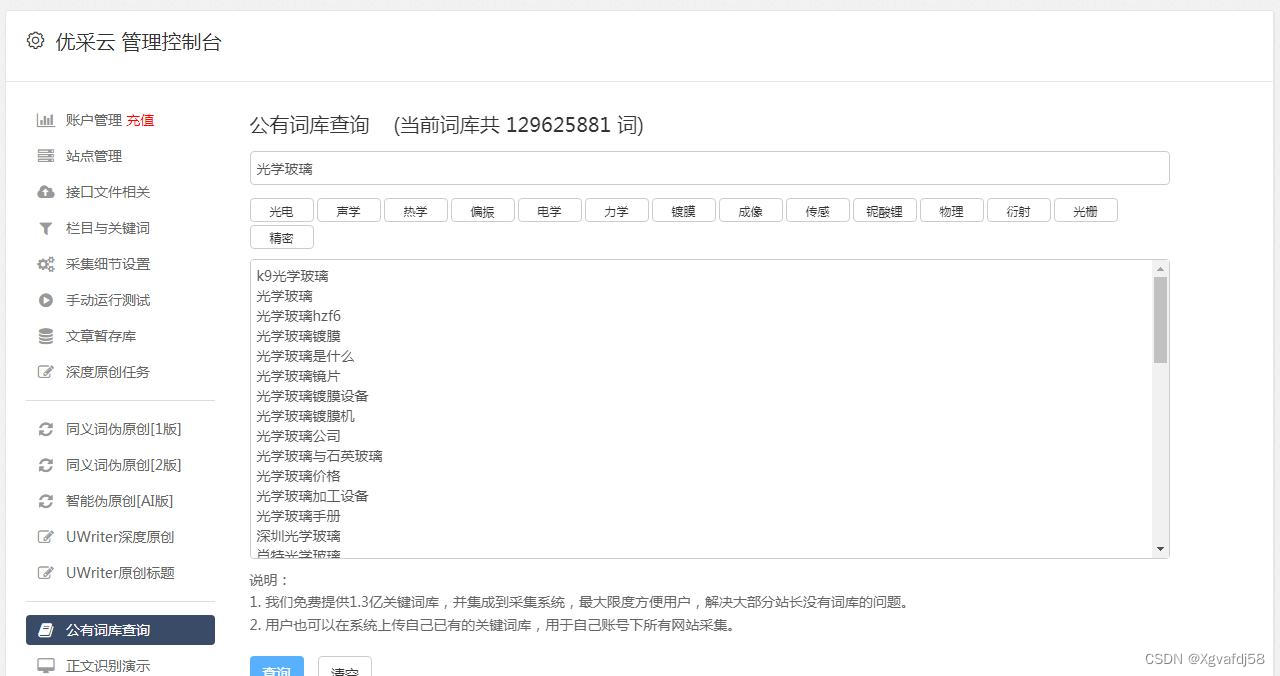Open 采集细节设置
This screenshot has height=676, width=1280.
point(108,264)
